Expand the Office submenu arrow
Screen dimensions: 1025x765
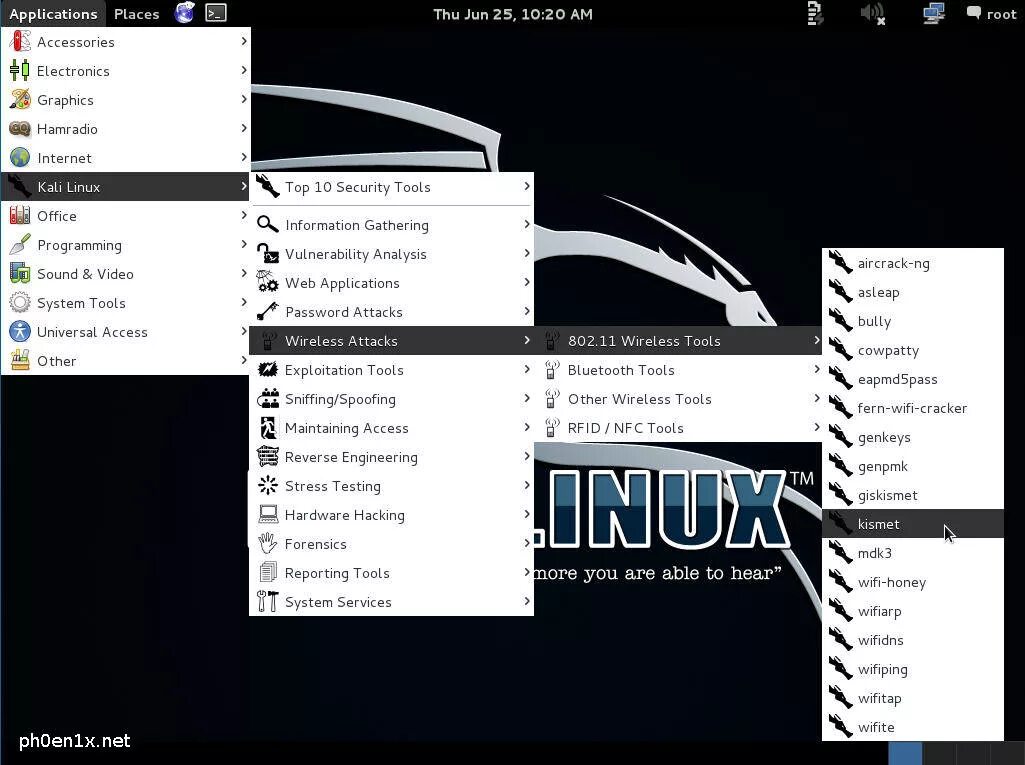pyautogui.click(x=243, y=214)
